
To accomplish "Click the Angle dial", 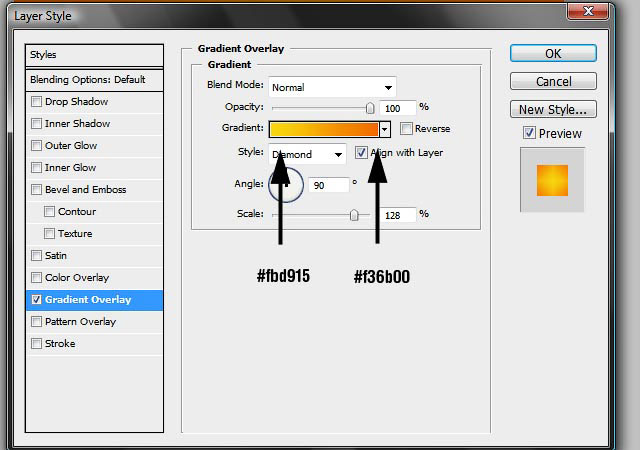I will click(286, 185).
